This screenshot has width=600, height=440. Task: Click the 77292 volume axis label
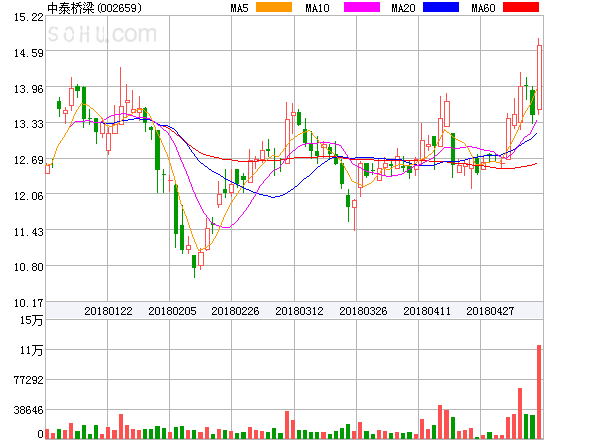click(29, 380)
